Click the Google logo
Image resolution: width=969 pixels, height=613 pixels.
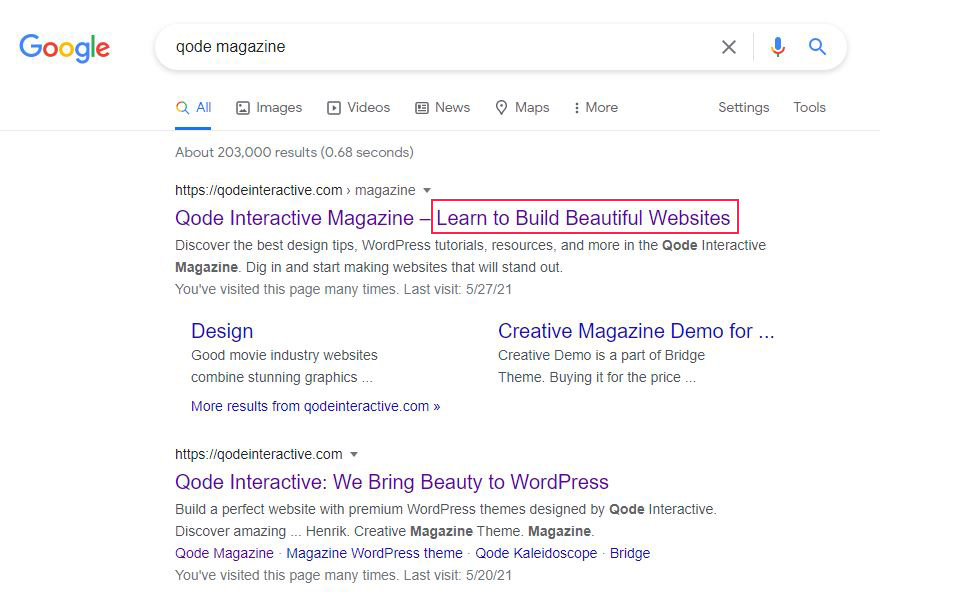point(64,48)
